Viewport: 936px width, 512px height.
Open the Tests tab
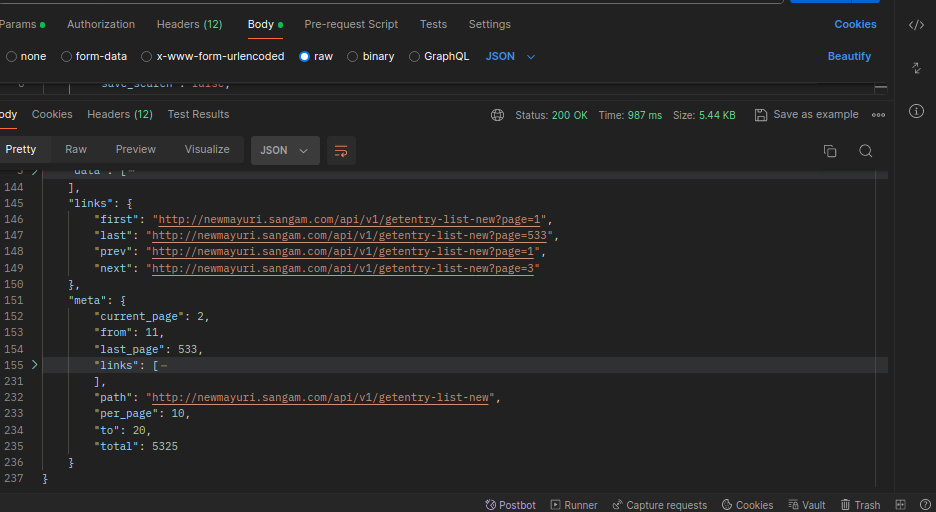(x=433, y=24)
